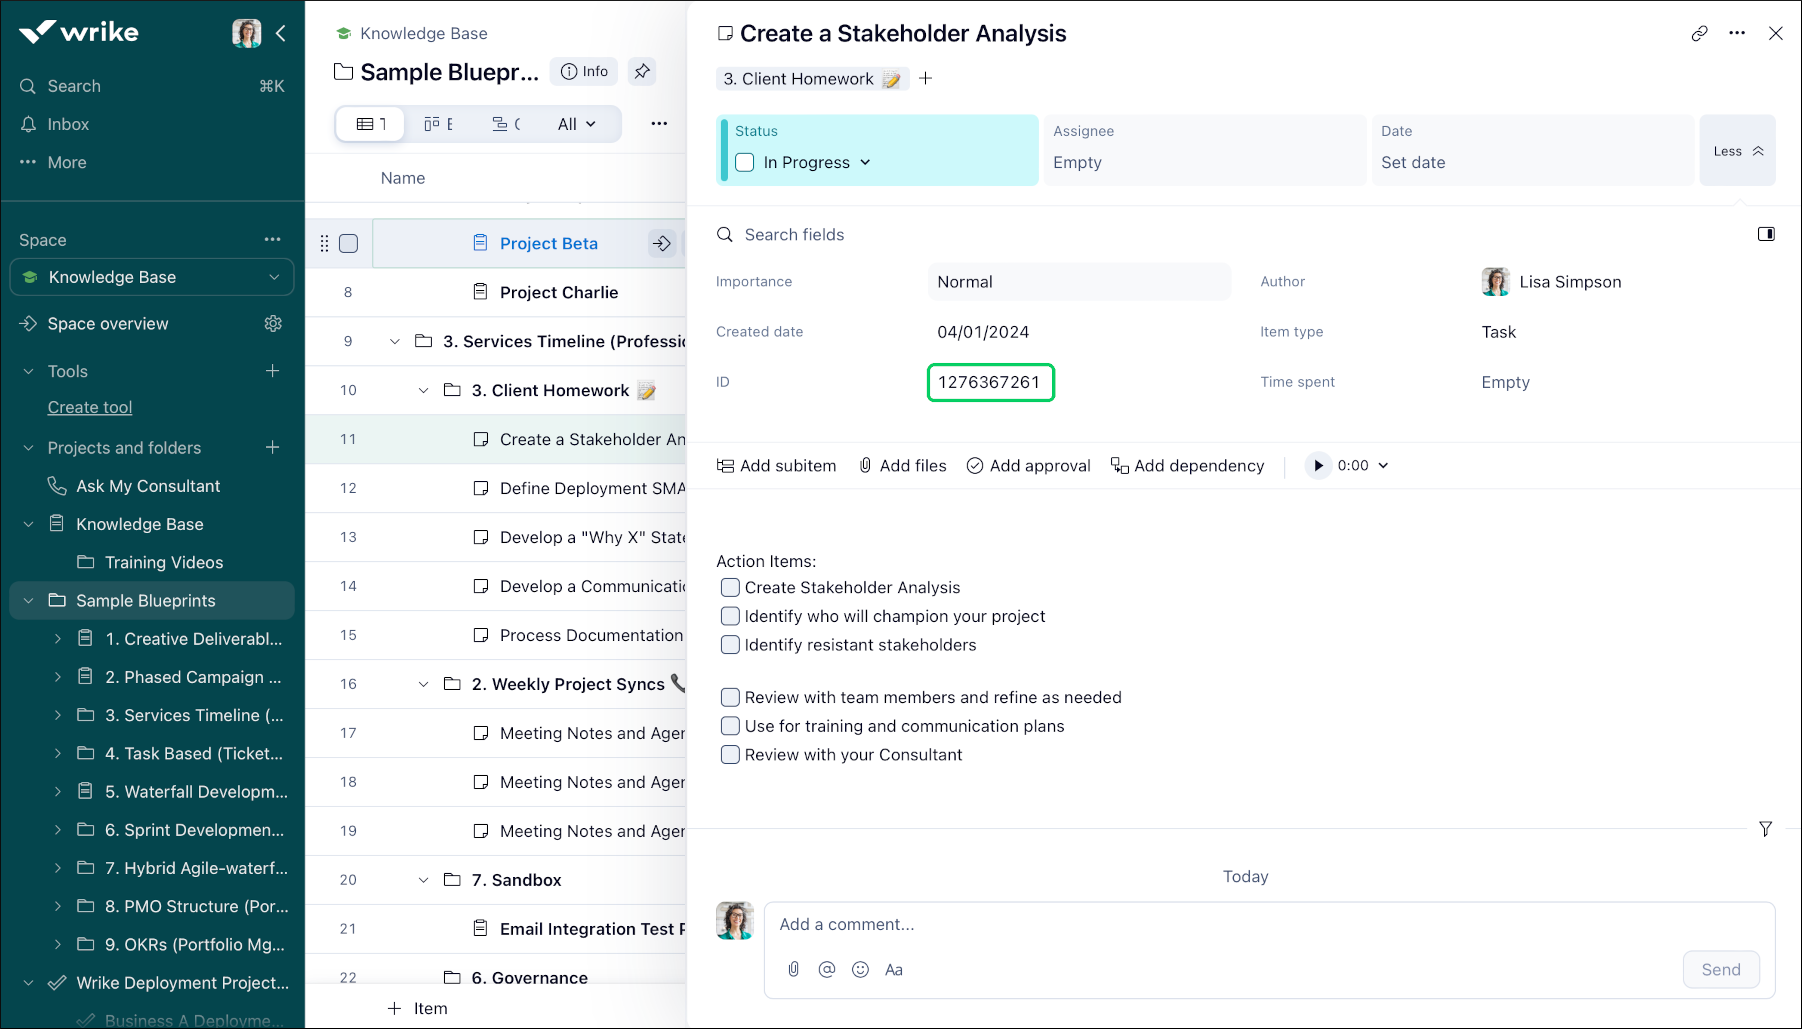Viewport: 1802px width, 1029px height.
Task: Open the In Progress status dropdown
Action: [x=816, y=162]
